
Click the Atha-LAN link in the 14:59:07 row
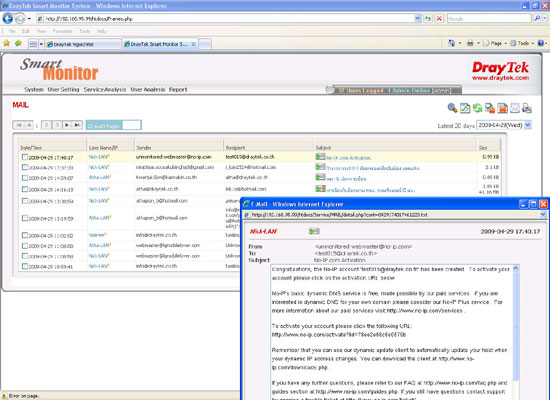(100, 177)
